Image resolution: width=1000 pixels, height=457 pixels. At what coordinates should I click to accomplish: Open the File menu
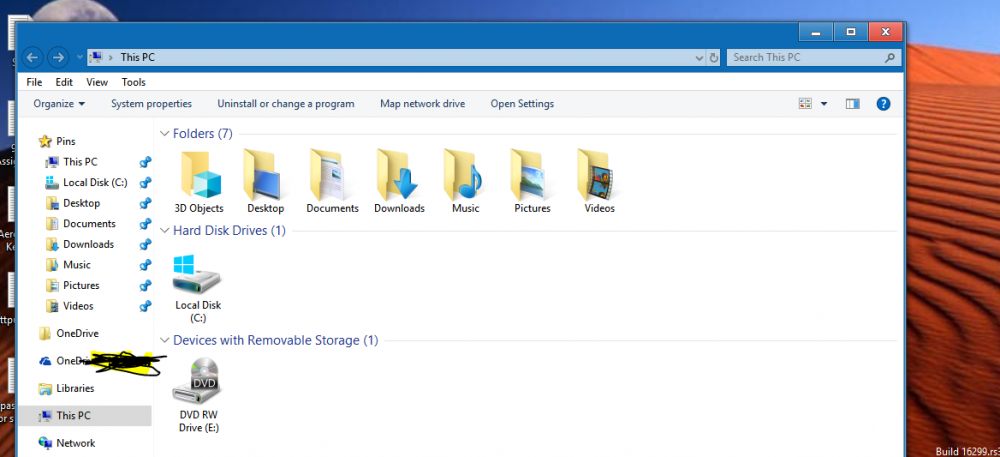click(34, 82)
